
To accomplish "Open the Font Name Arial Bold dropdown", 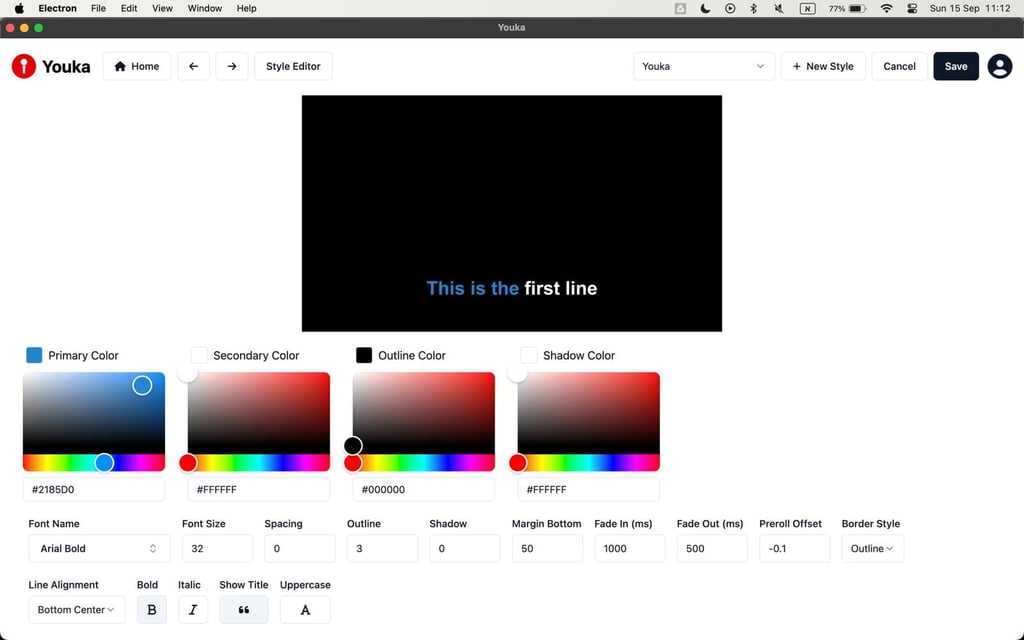I will coord(99,549).
